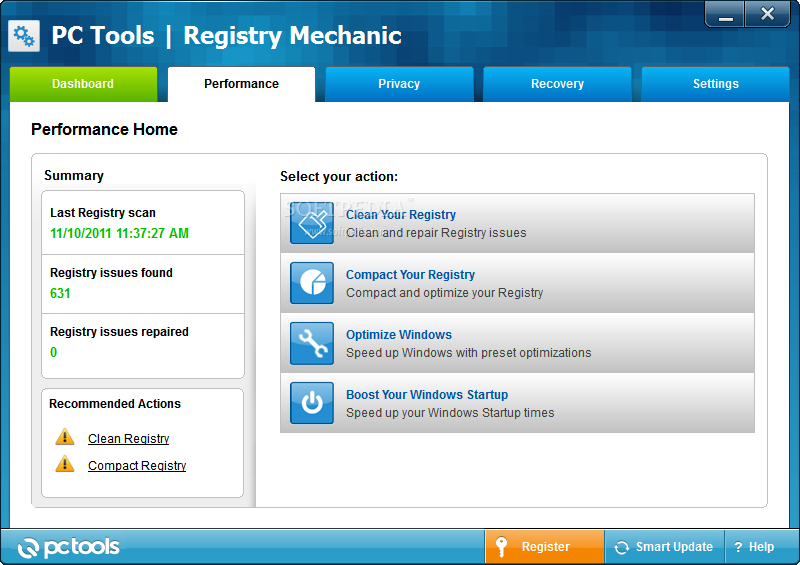Click the Optimize Windows wrench icon
800x565 pixels.
click(312, 343)
